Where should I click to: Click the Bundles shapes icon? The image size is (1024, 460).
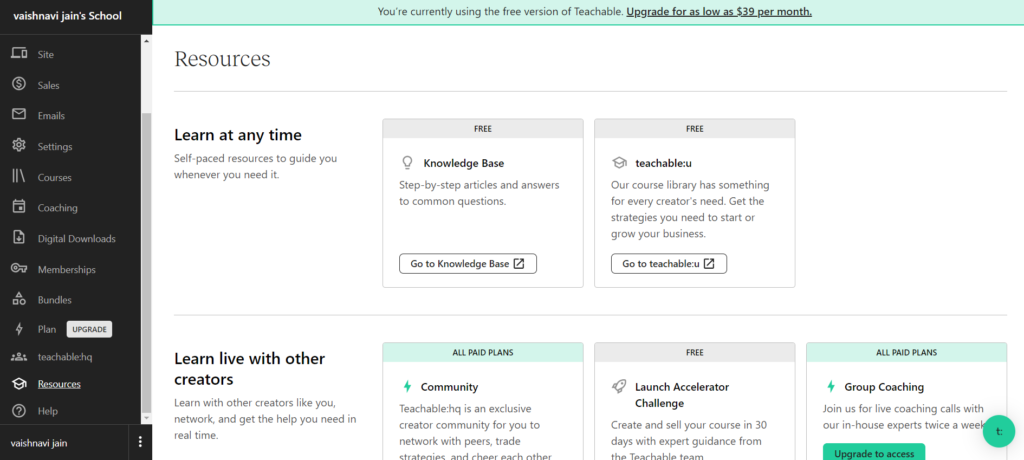coord(19,299)
